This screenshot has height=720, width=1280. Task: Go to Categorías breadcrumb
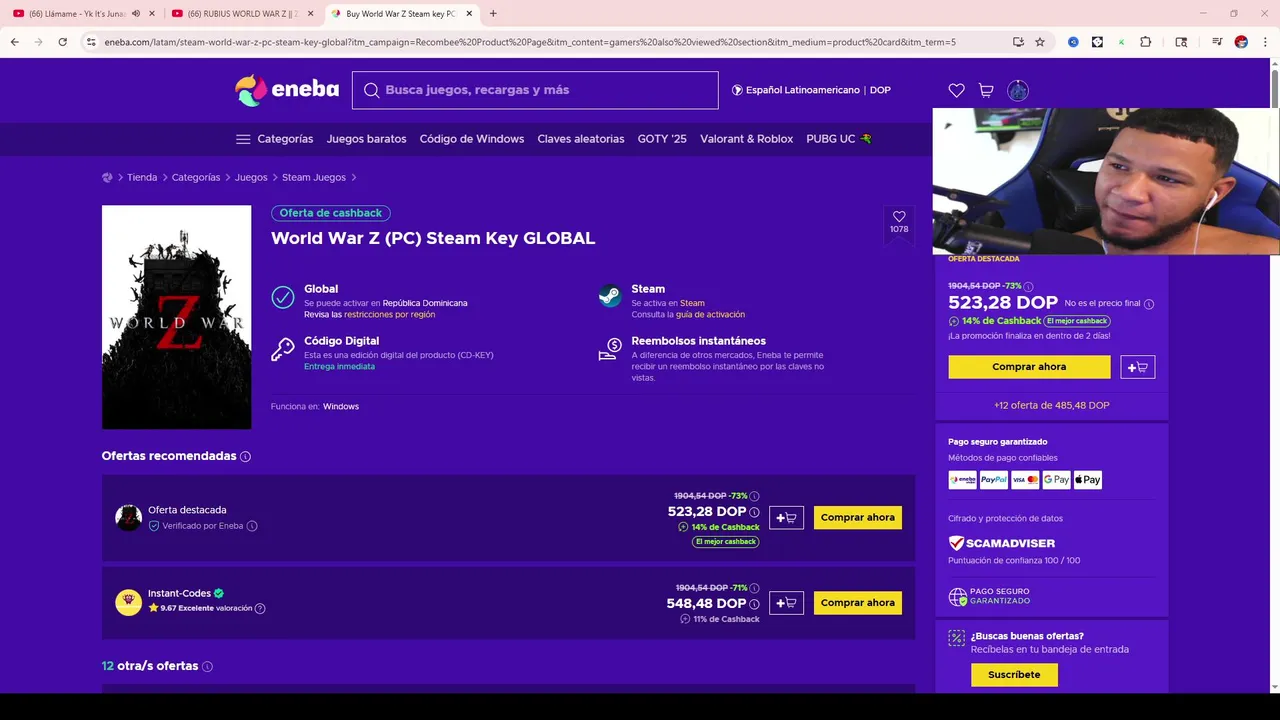click(196, 177)
